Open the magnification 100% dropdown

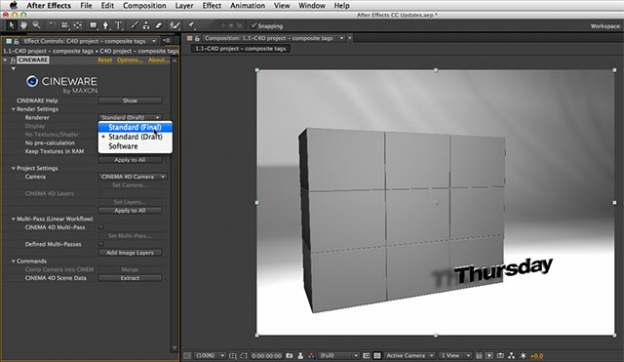pos(209,356)
